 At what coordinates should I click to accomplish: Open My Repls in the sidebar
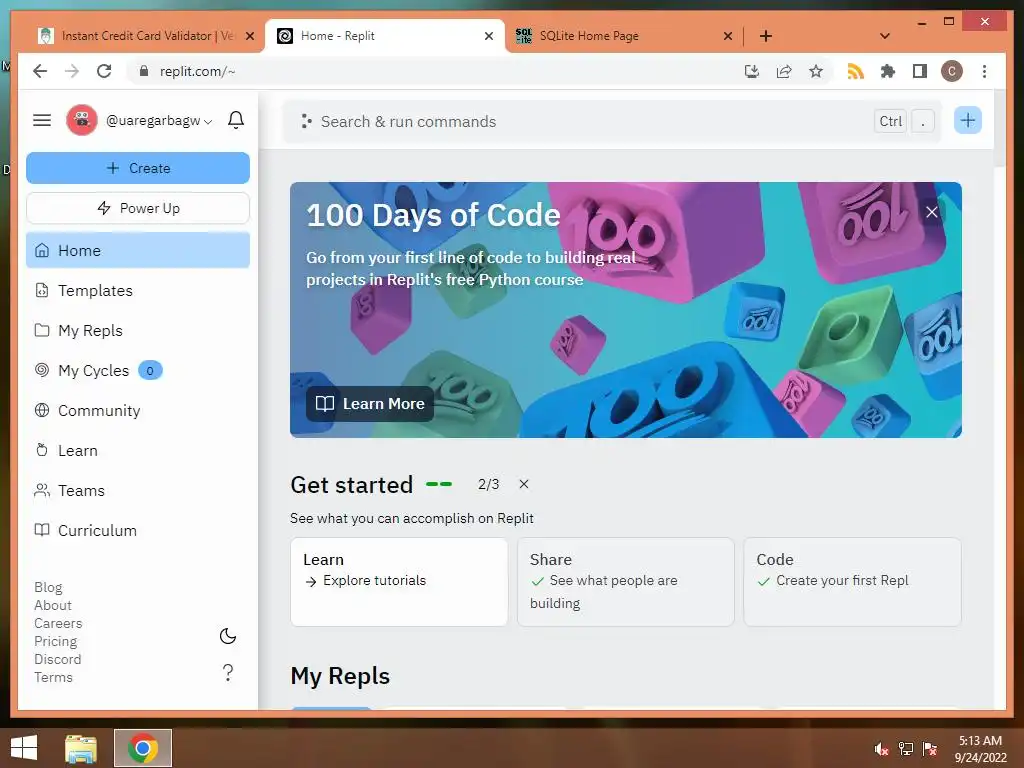138,330
